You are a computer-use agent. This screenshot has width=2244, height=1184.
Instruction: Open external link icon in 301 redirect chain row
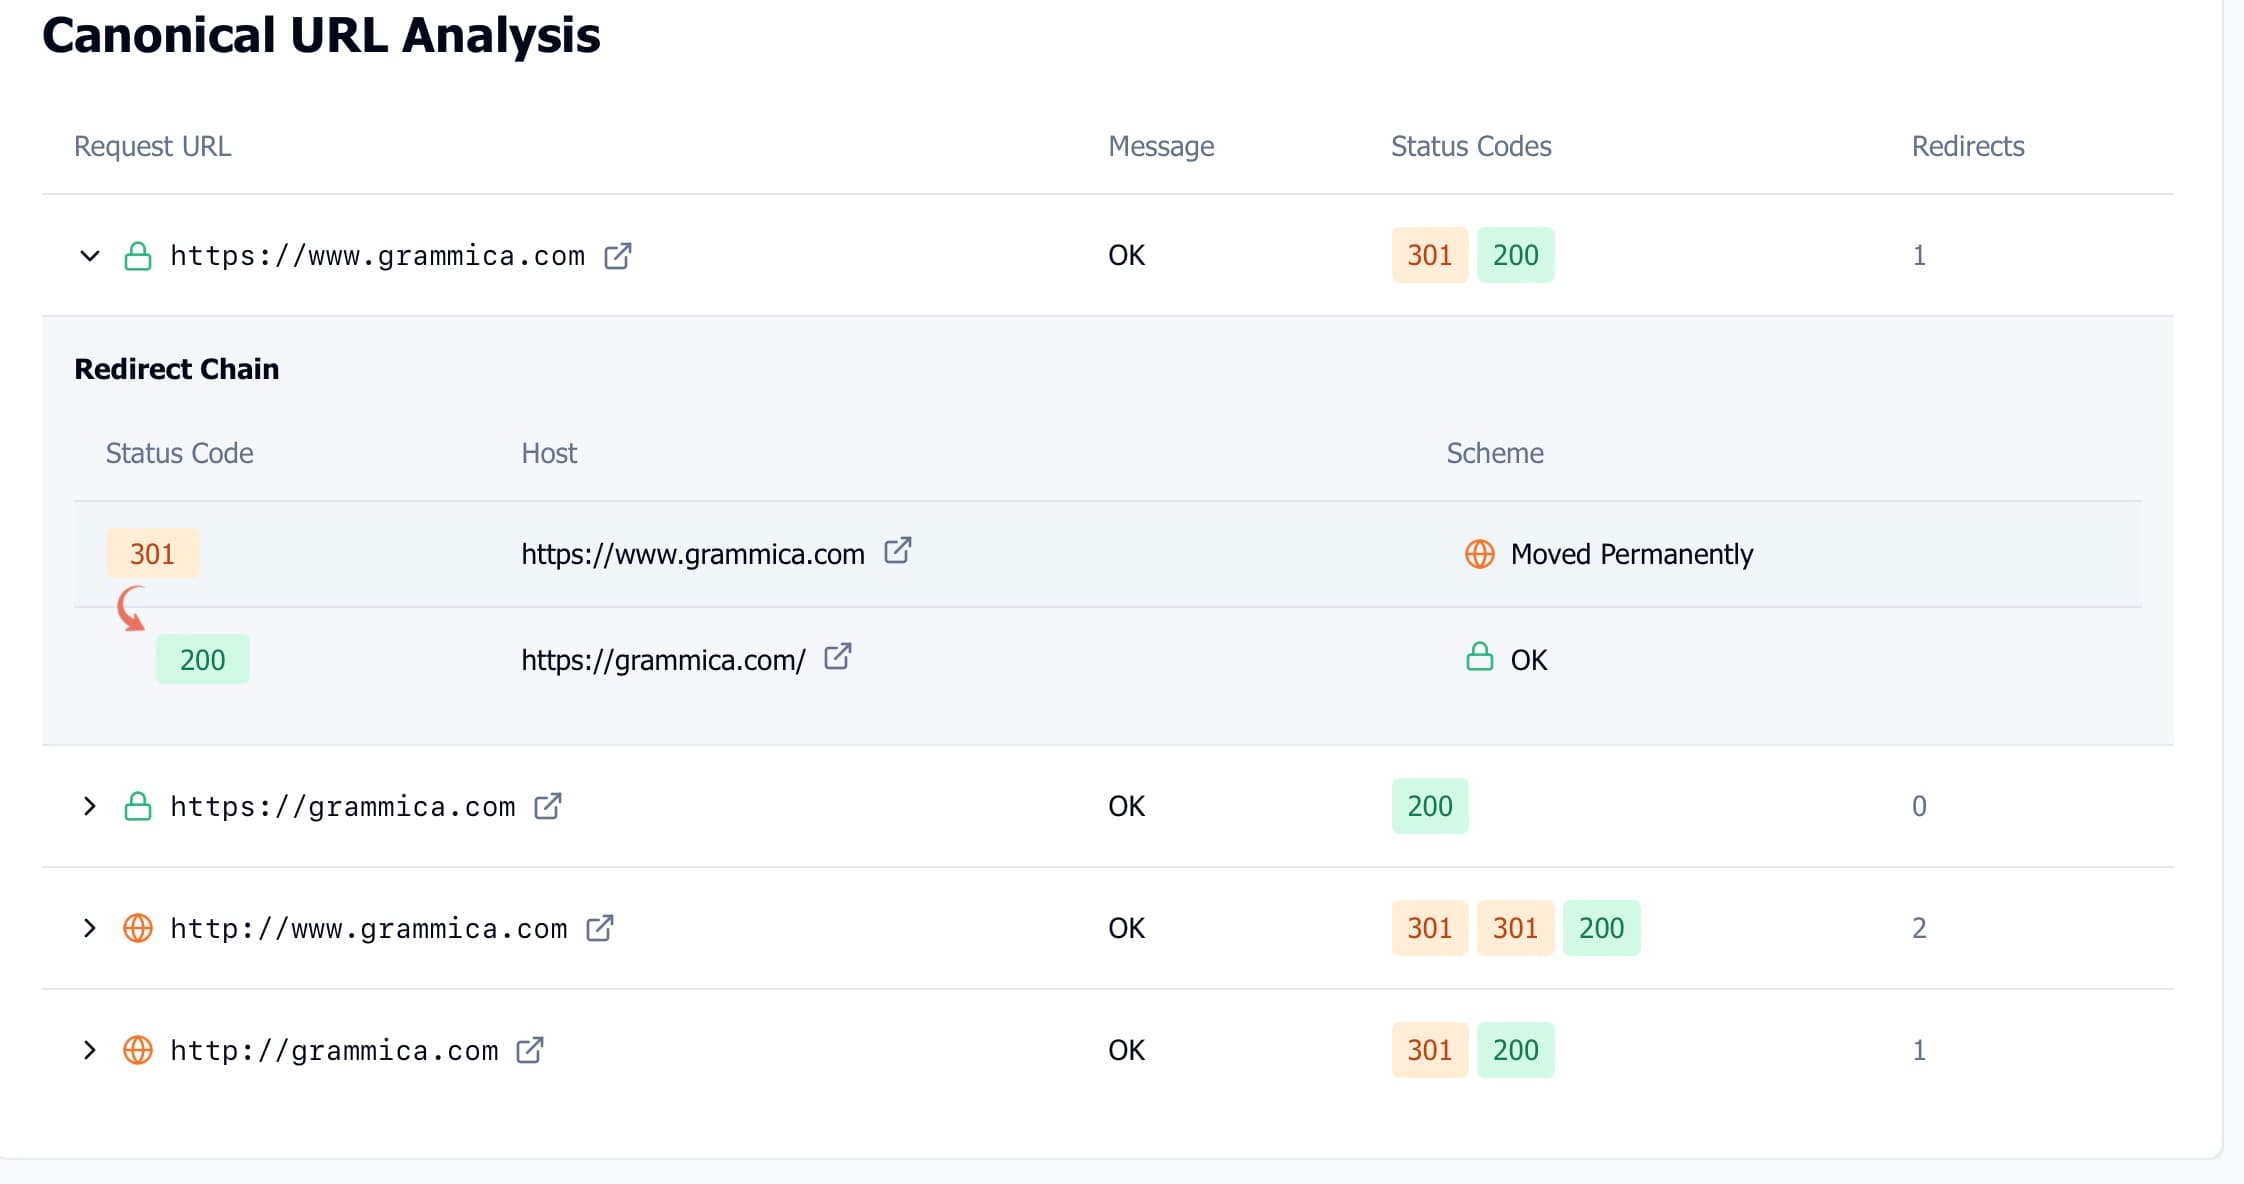(898, 551)
